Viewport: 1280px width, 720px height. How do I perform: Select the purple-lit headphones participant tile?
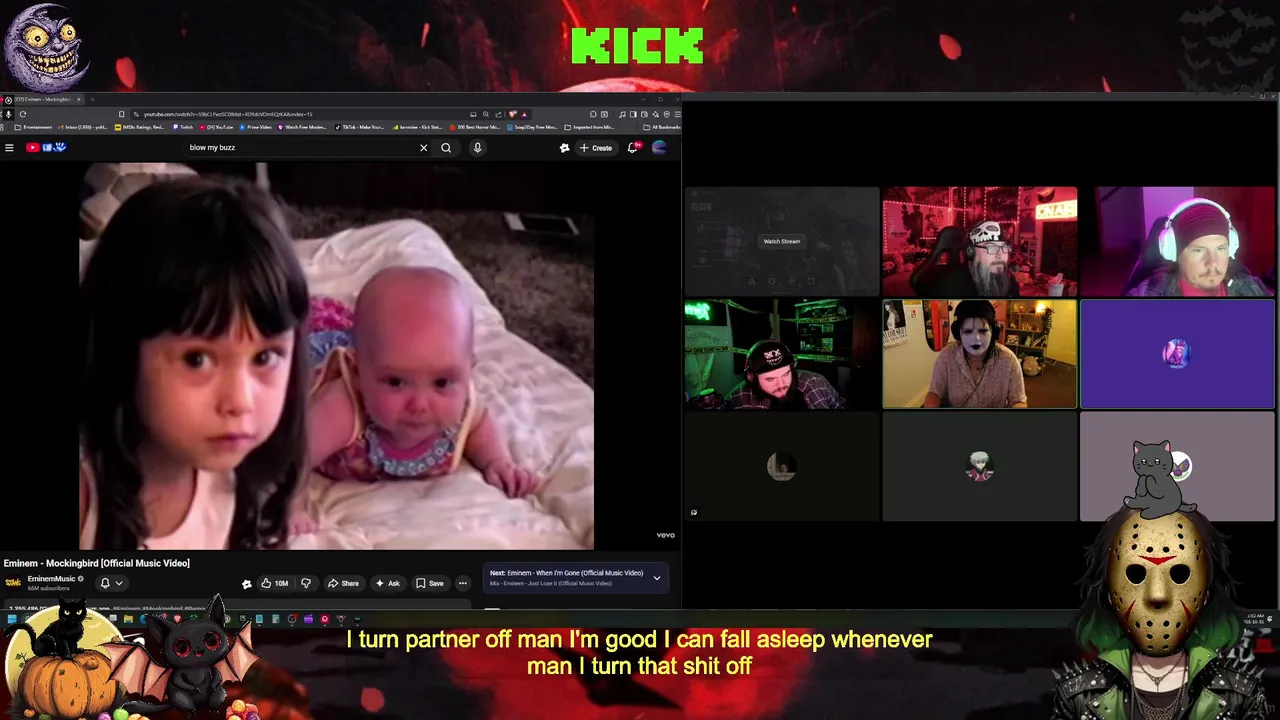(x=1178, y=241)
